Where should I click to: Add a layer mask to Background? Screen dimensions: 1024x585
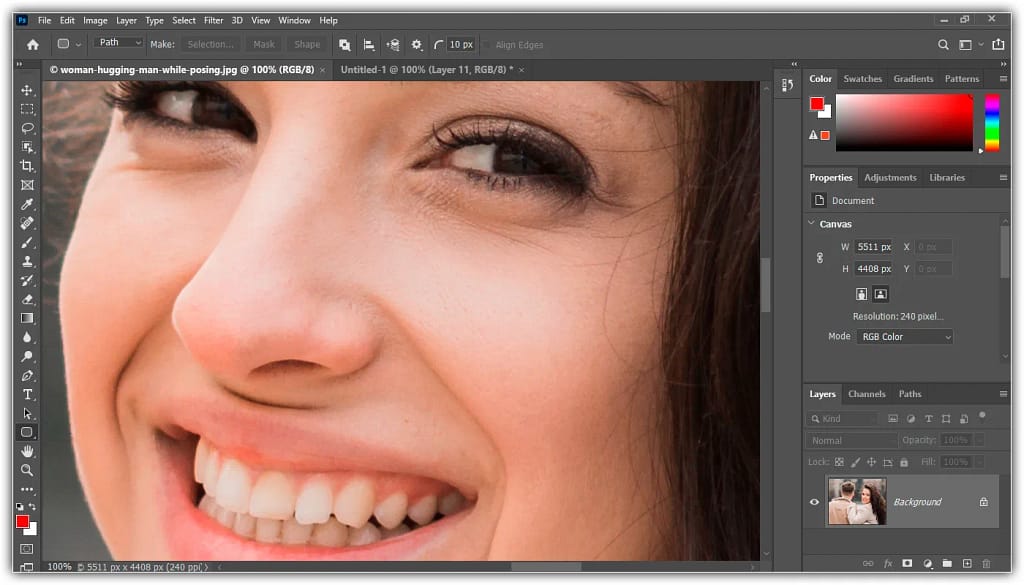coord(908,563)
